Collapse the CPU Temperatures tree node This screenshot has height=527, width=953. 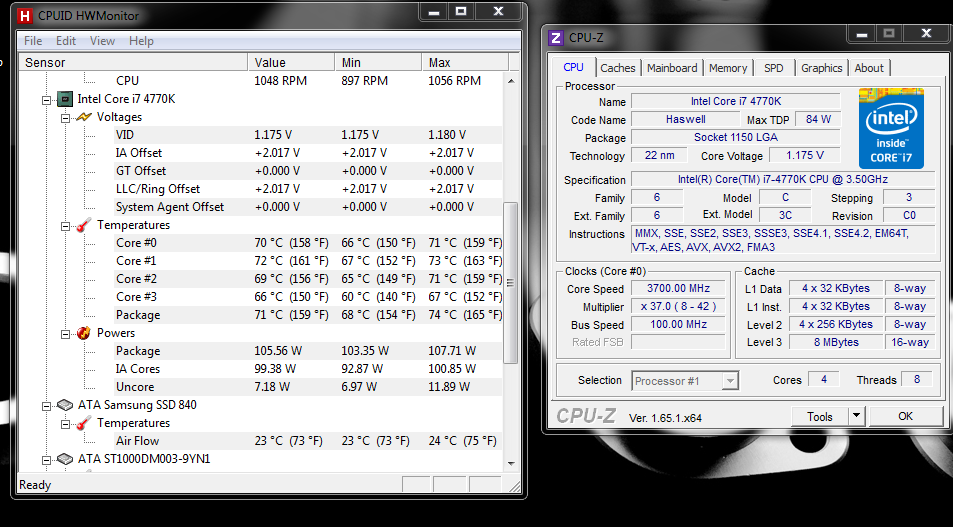click(65, 226)
